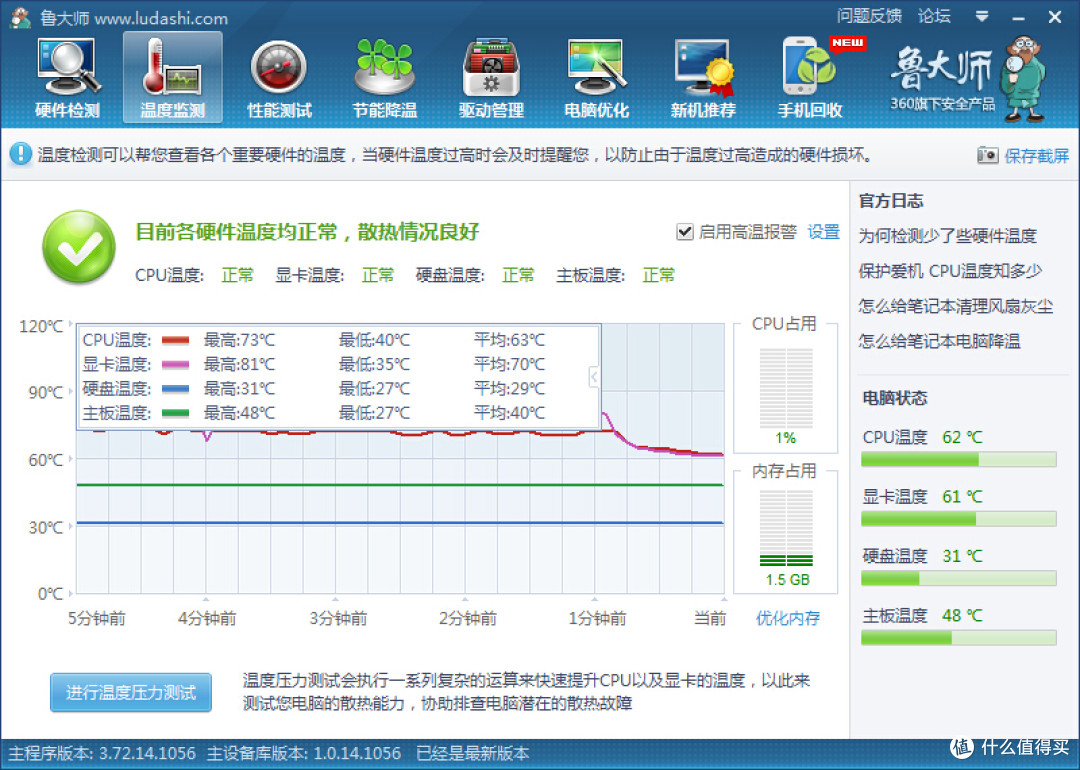Screen dimensions: 1080x770
Task: Click the 电脑状态 heading
Action: 895,398
